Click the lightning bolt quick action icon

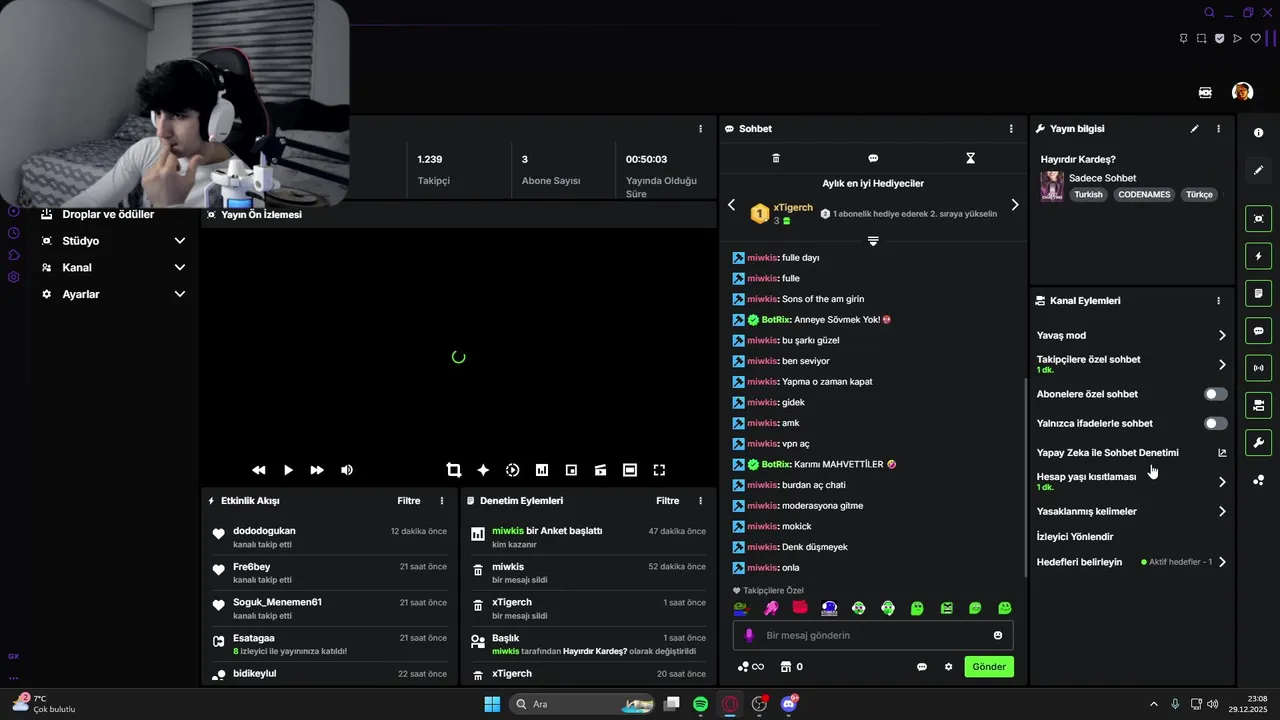tap(1258, 256)
